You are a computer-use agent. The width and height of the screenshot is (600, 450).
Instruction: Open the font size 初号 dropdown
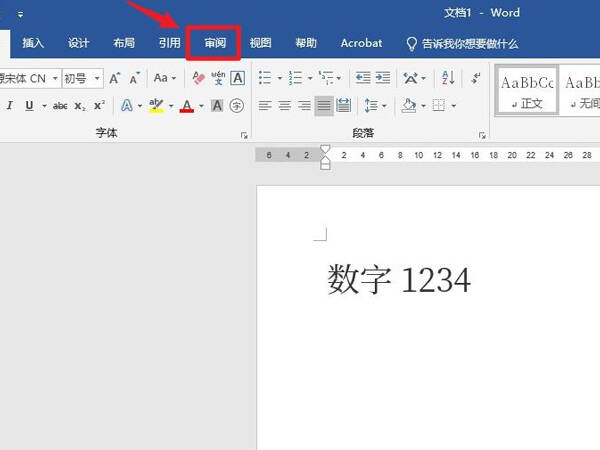pos(97,78)
